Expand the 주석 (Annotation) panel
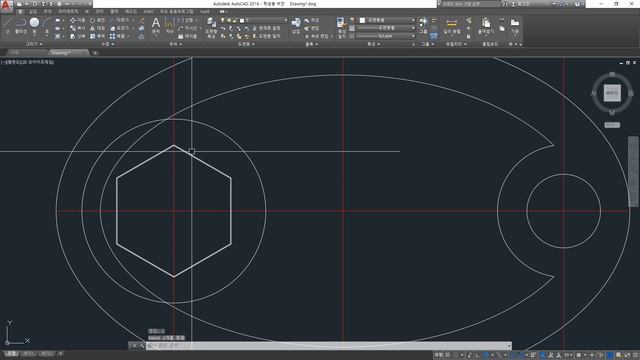 [176, 44]
